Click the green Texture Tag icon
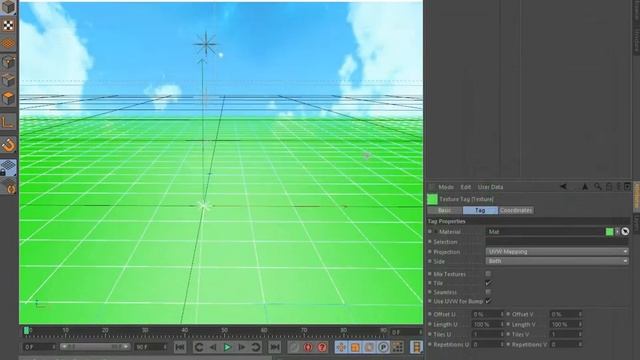Viewport: 640px width, 360px height. click(432, 199)
